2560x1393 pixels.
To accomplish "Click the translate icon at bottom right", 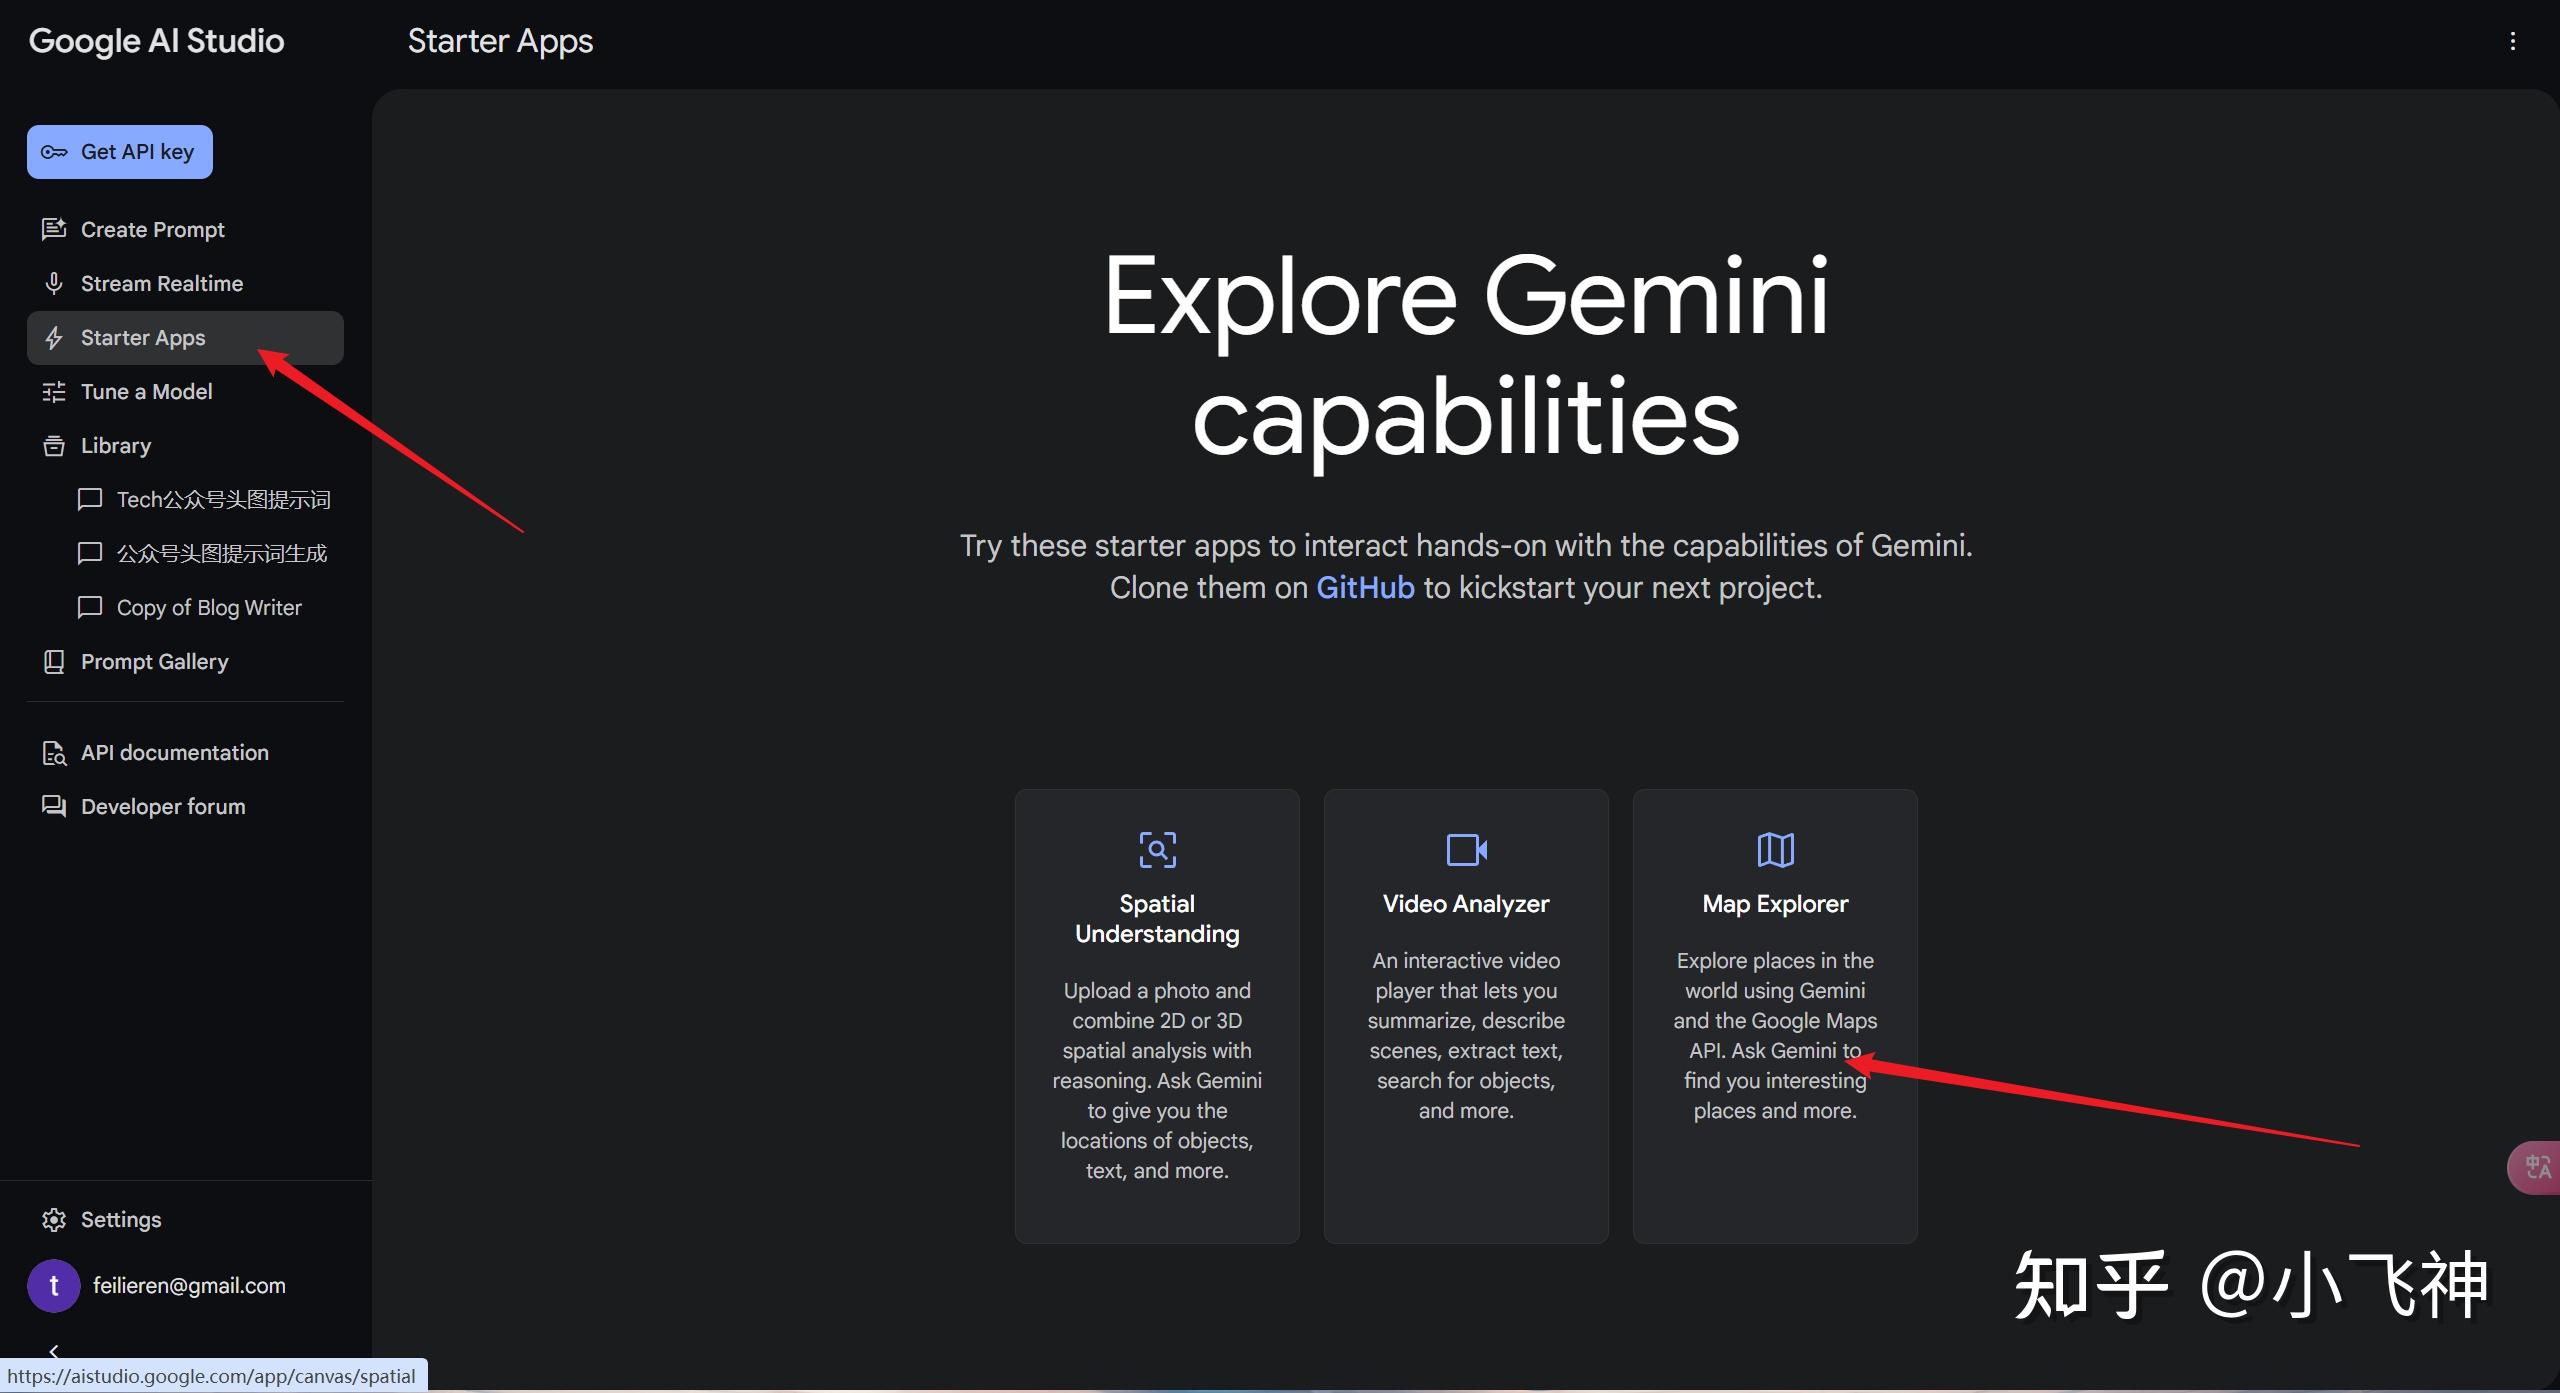I will (2536, 1166).
